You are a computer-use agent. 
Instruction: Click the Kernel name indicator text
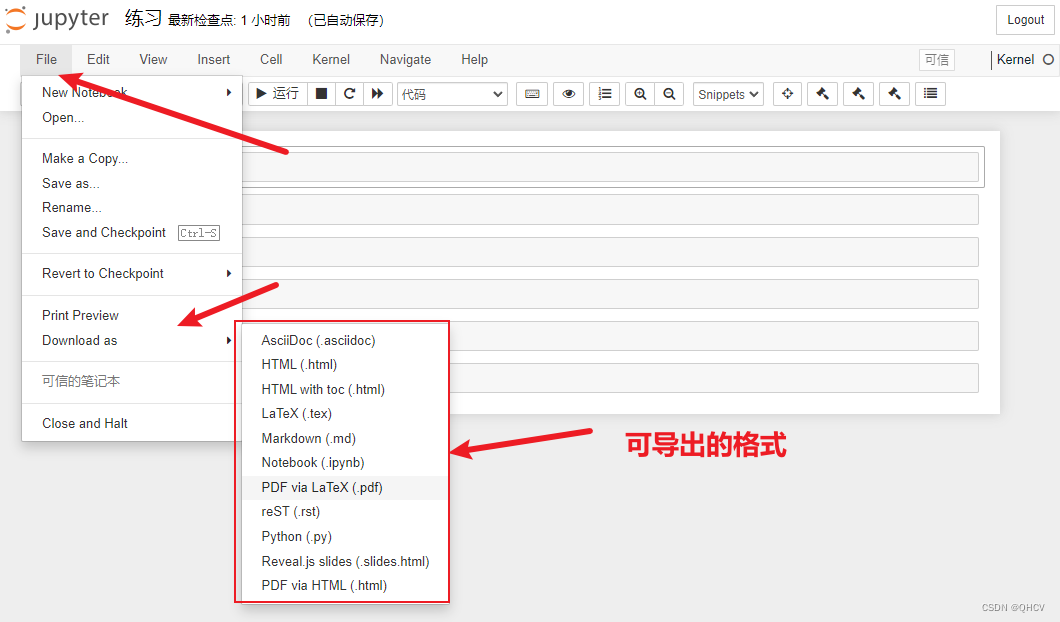(x=1015, y=59)
